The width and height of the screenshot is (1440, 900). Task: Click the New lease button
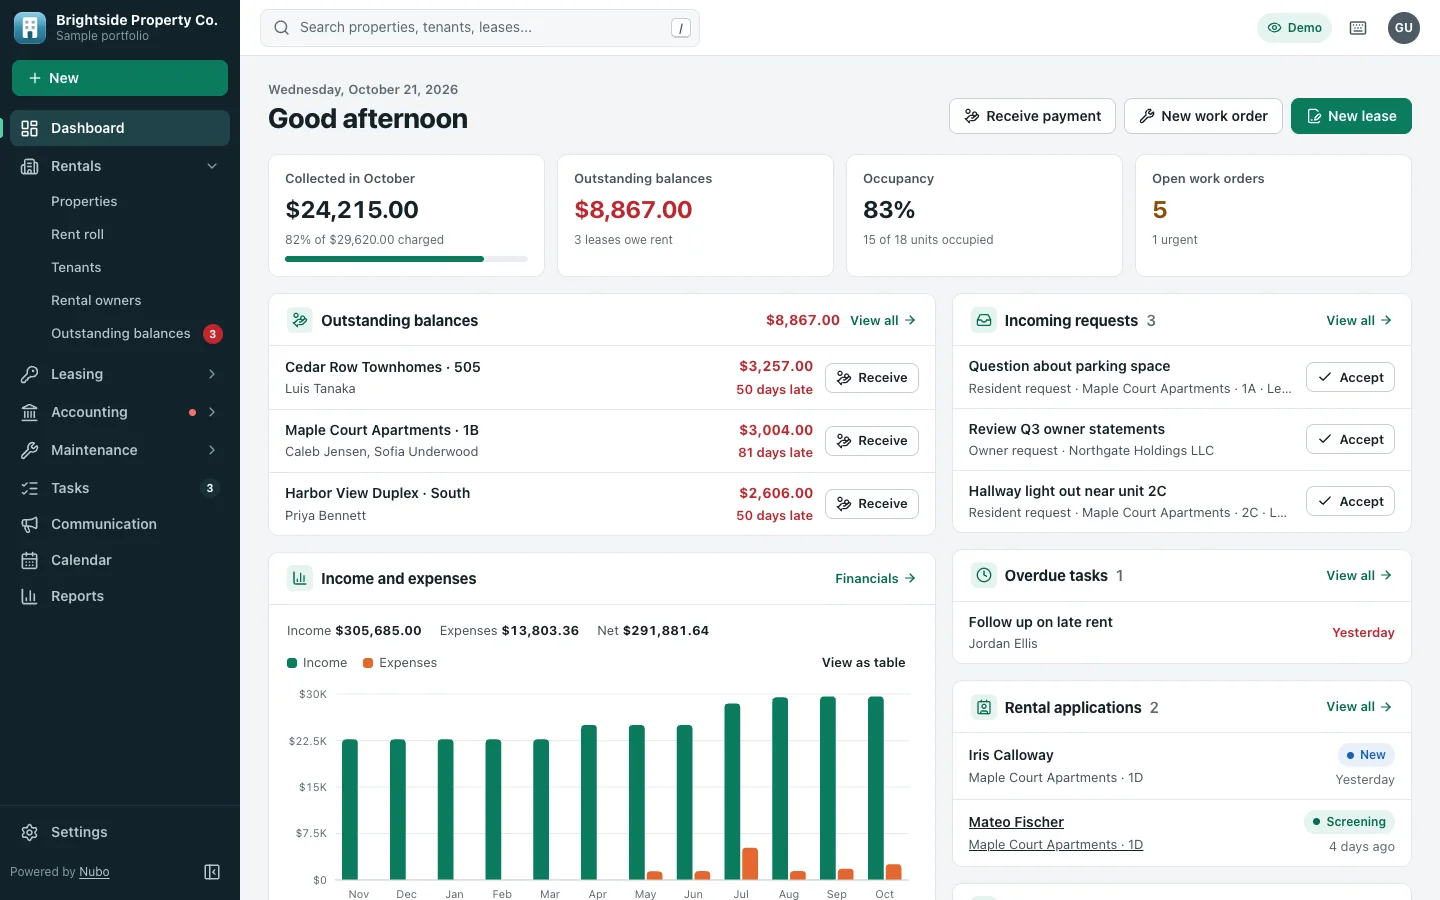[x=1351, y=116]
